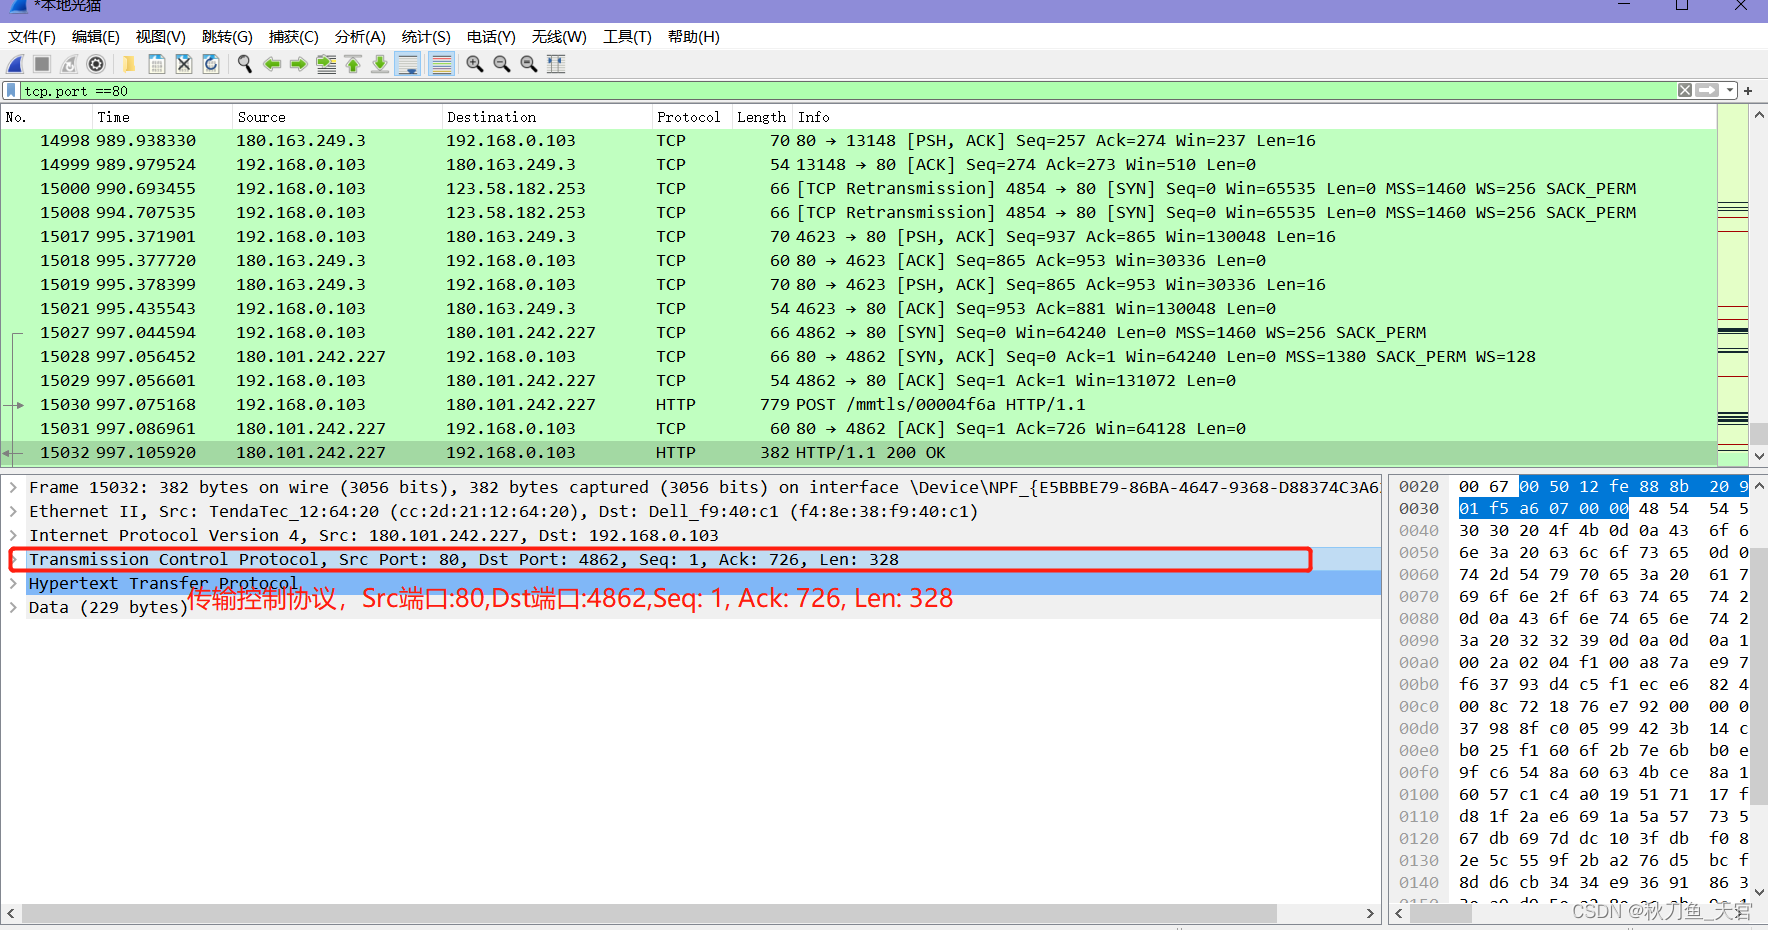Sort by the No. column header

[46, 117]
